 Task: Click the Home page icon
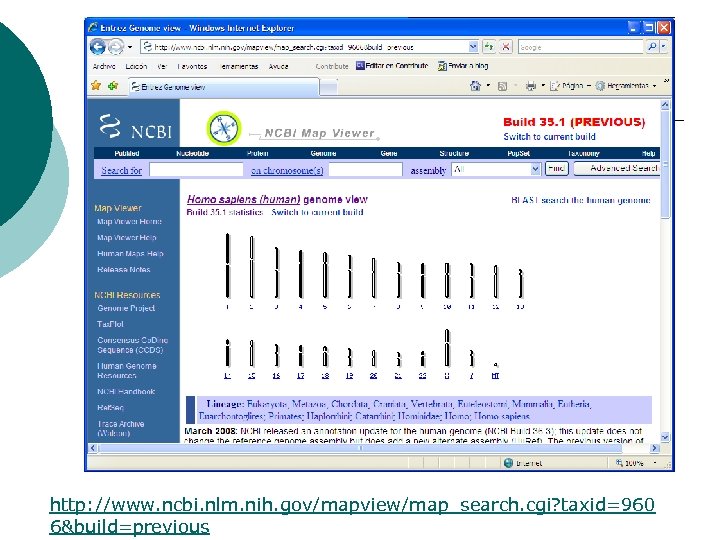coord(475,86)
